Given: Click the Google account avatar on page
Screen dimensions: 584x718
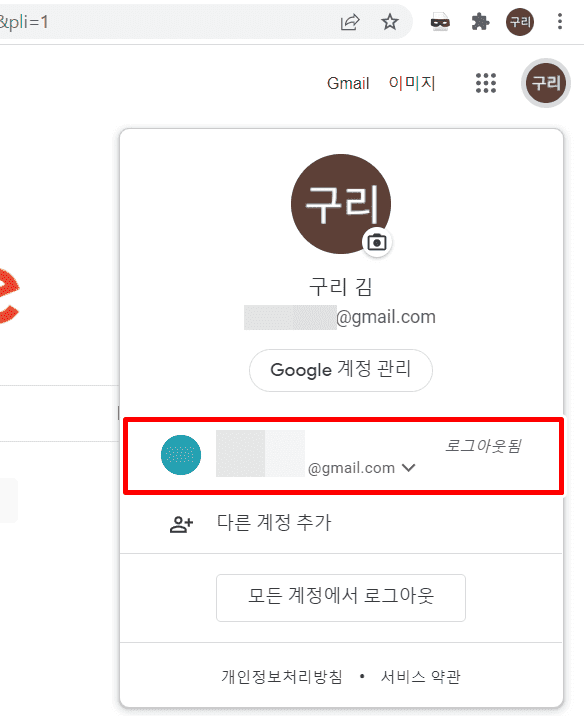Looking at the screenshot, I should pos(546,83).
